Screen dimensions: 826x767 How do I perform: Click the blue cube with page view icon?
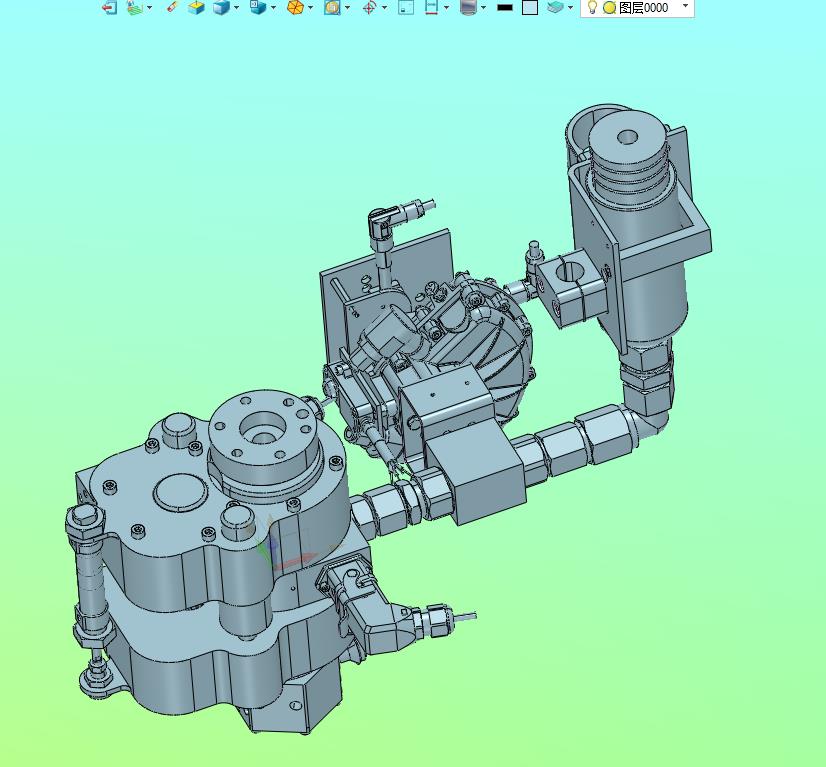point(258,7)
